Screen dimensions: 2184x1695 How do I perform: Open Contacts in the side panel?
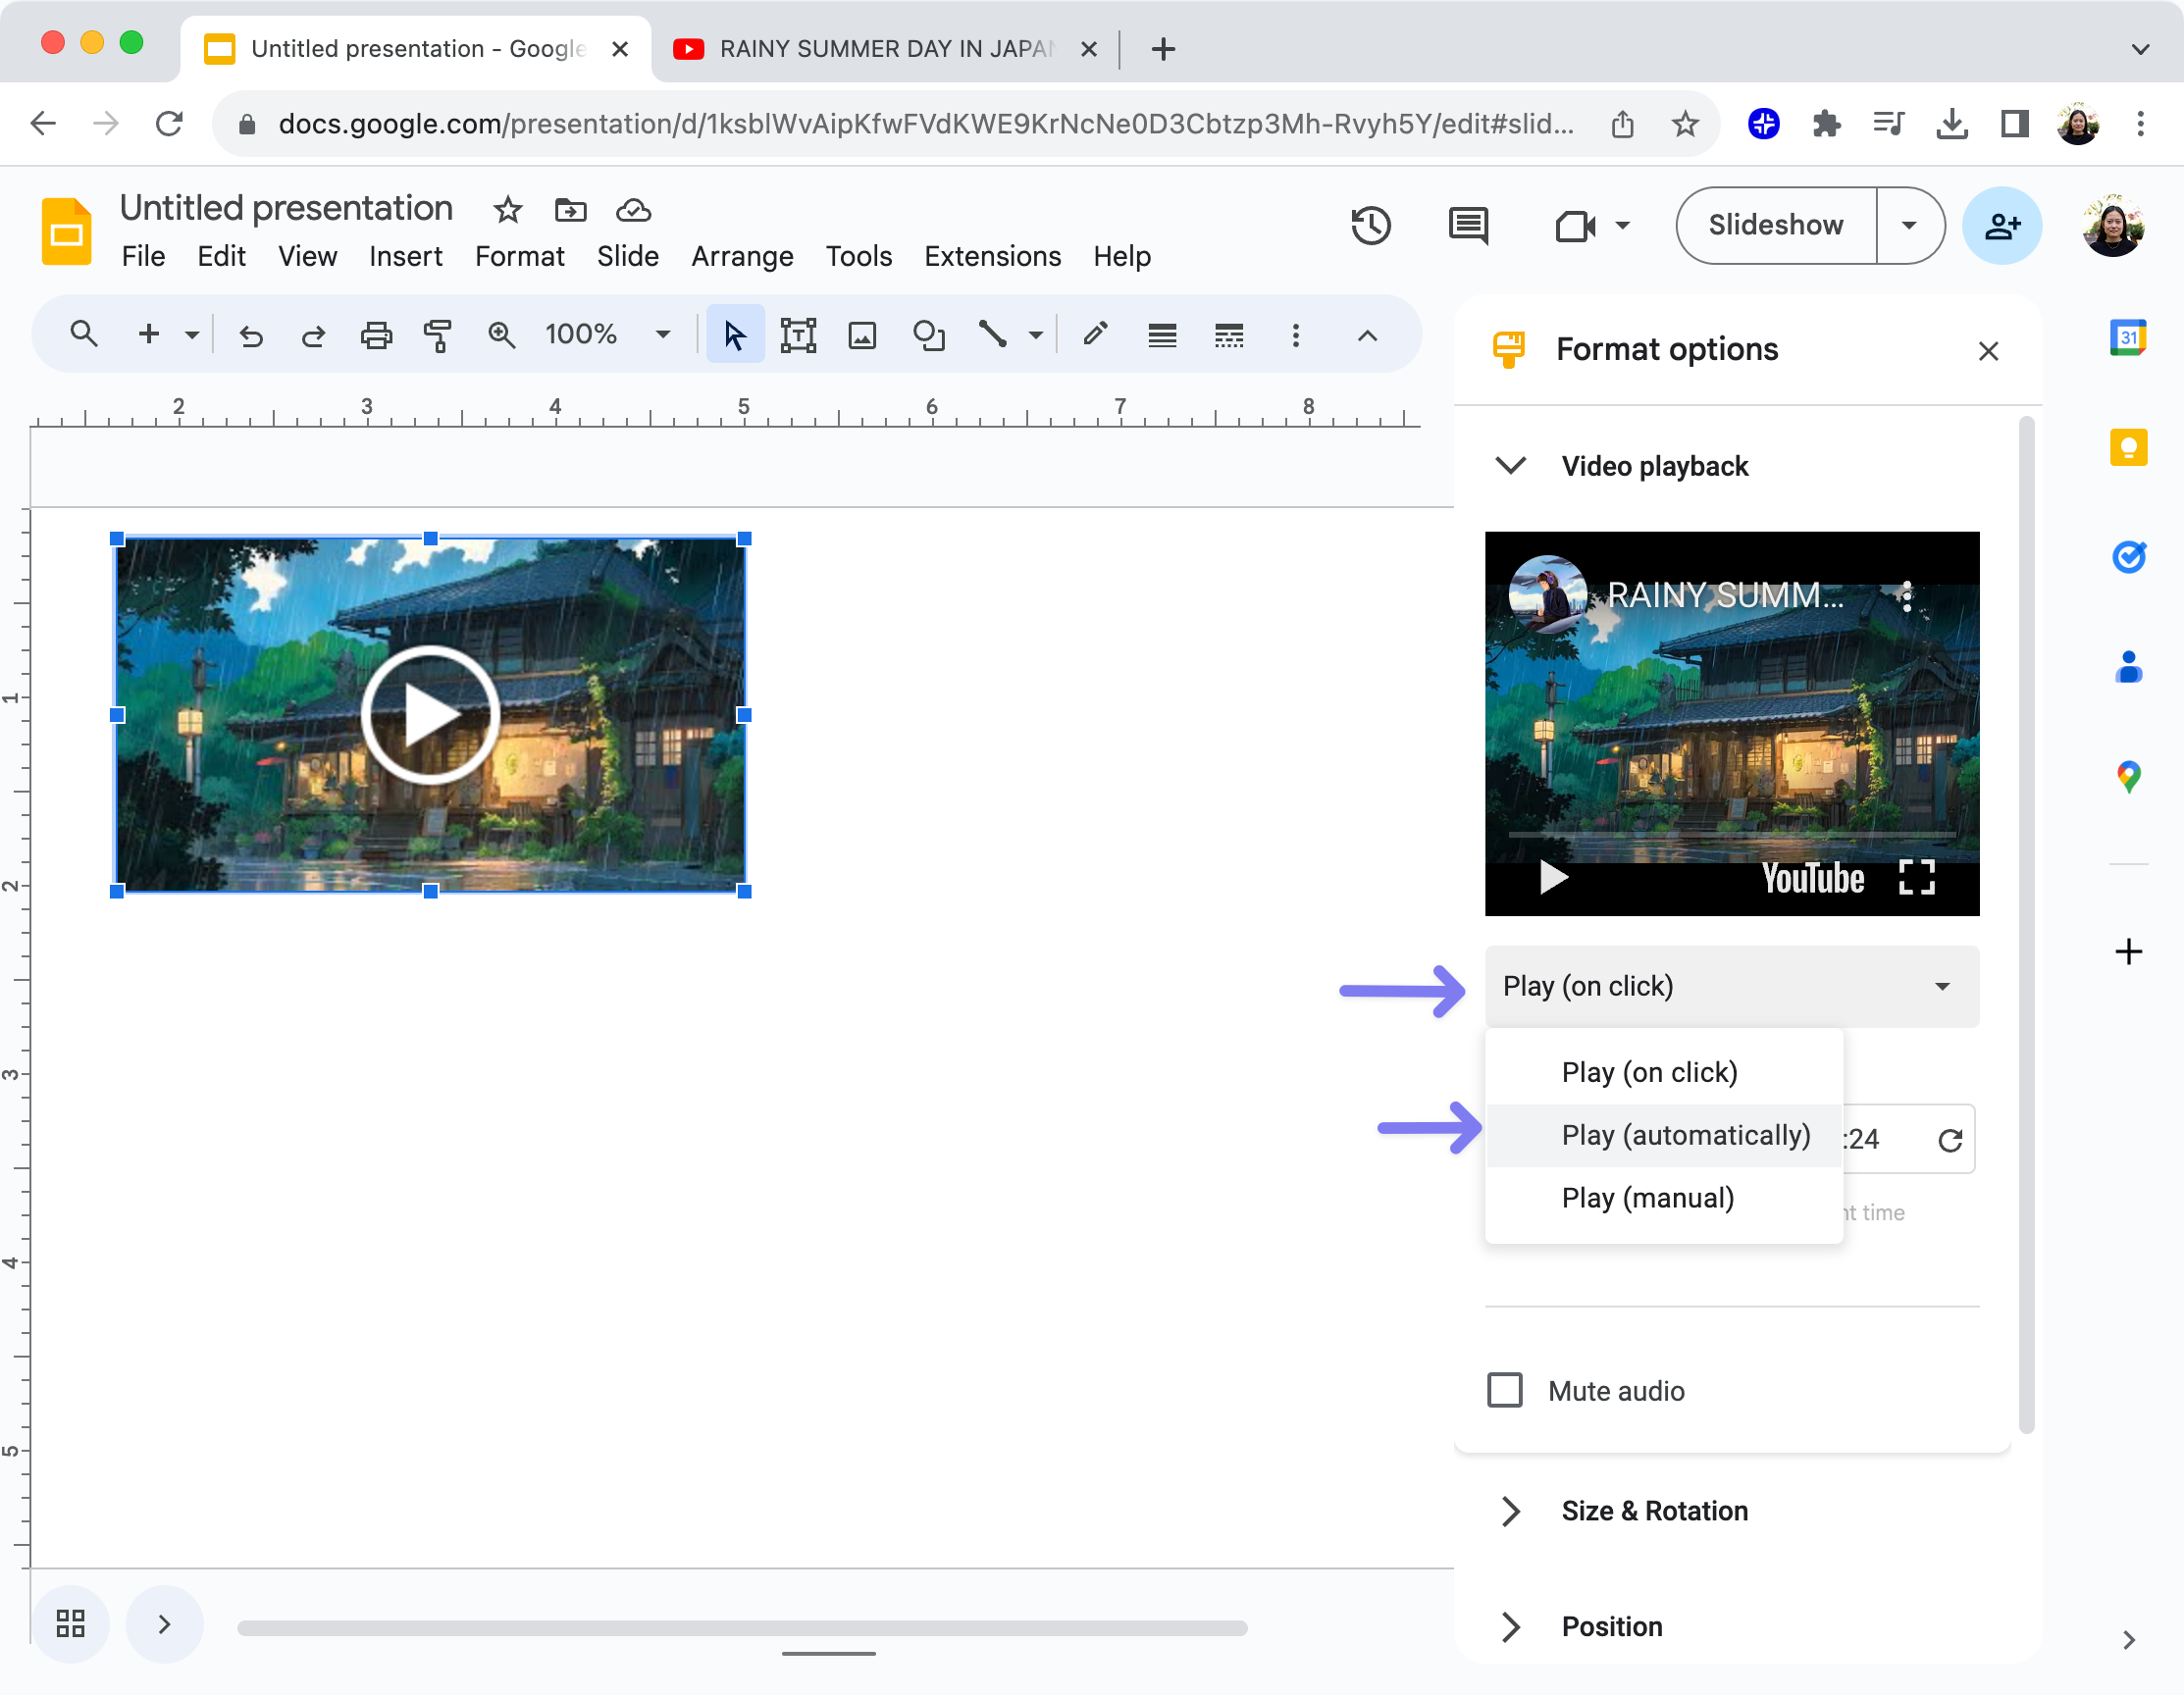click(x=2128, y=666)
